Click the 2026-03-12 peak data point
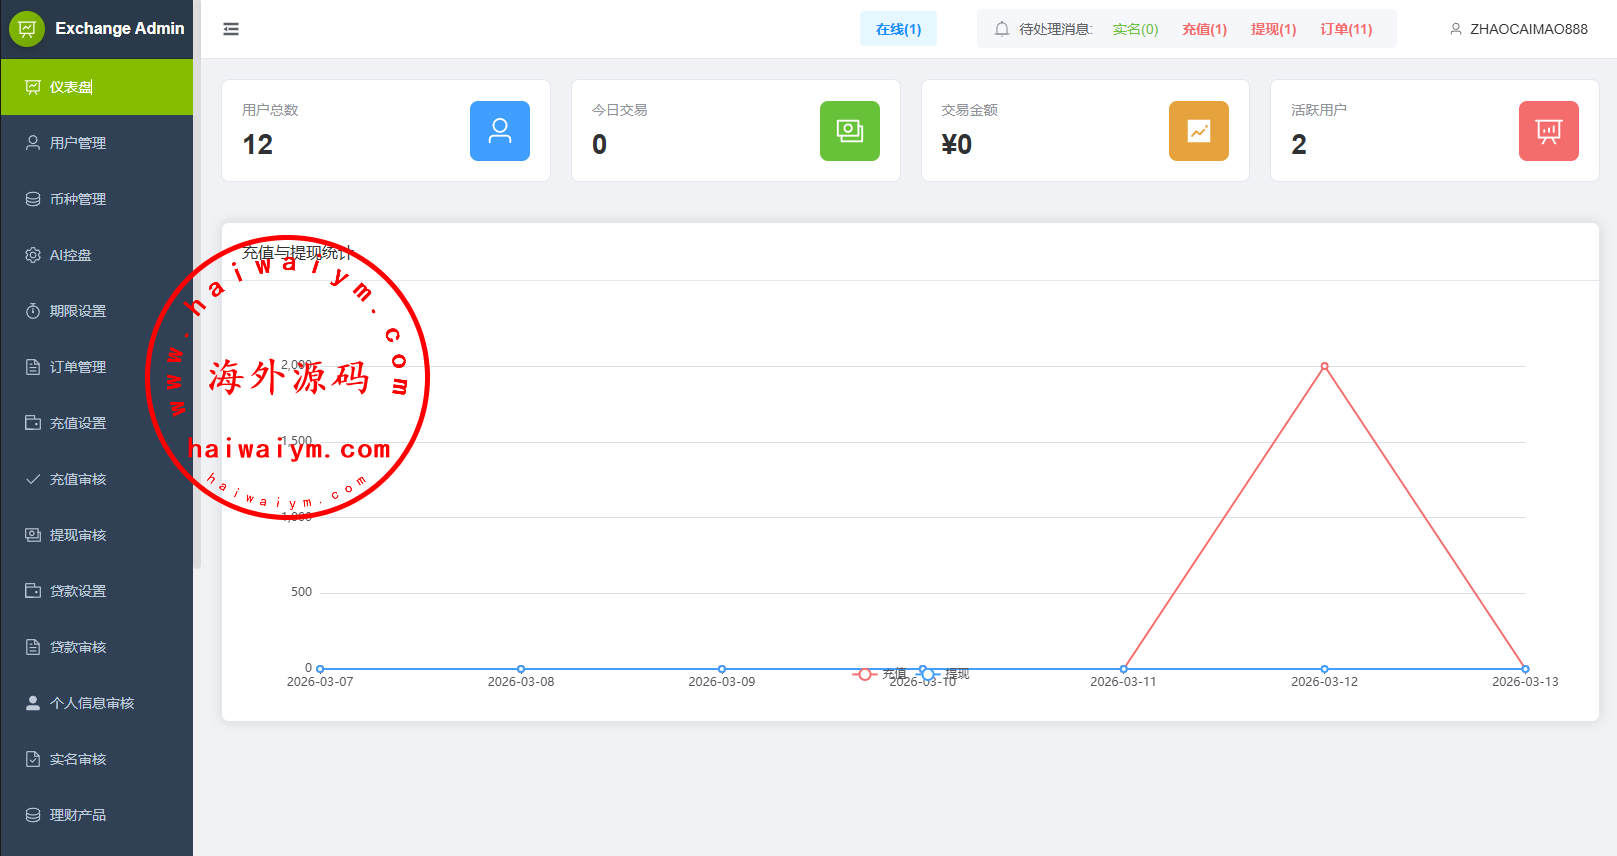 [x=1324, y=366]
